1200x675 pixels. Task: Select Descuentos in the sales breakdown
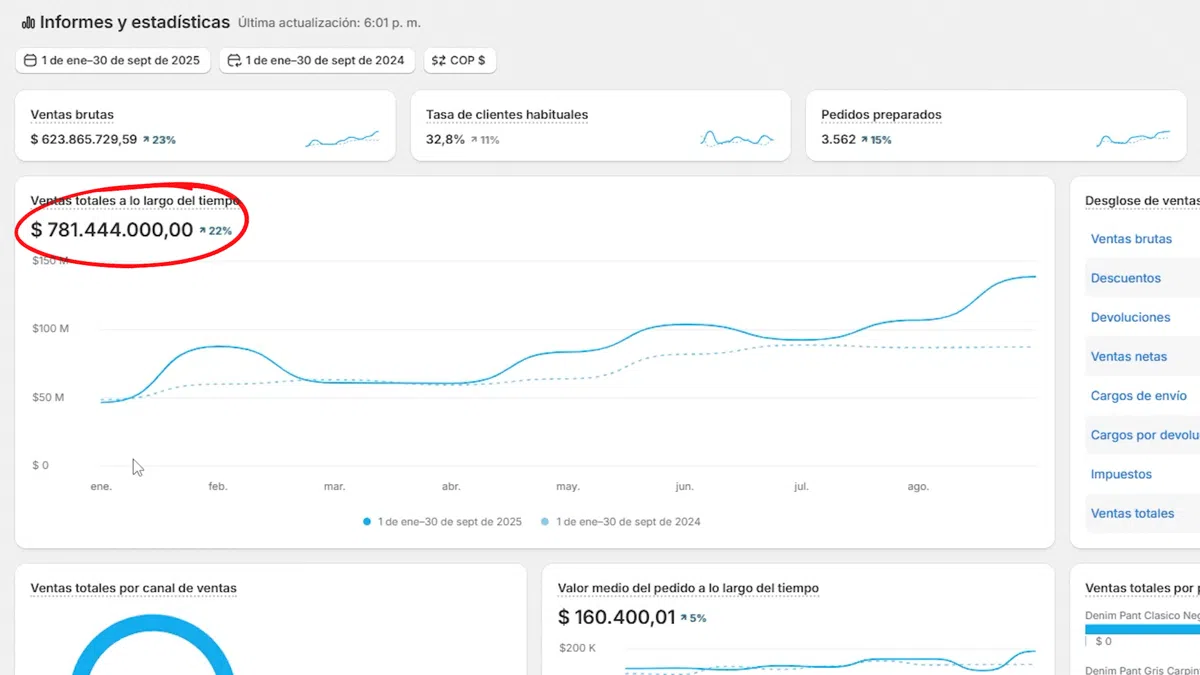[x=1125, y=278]
